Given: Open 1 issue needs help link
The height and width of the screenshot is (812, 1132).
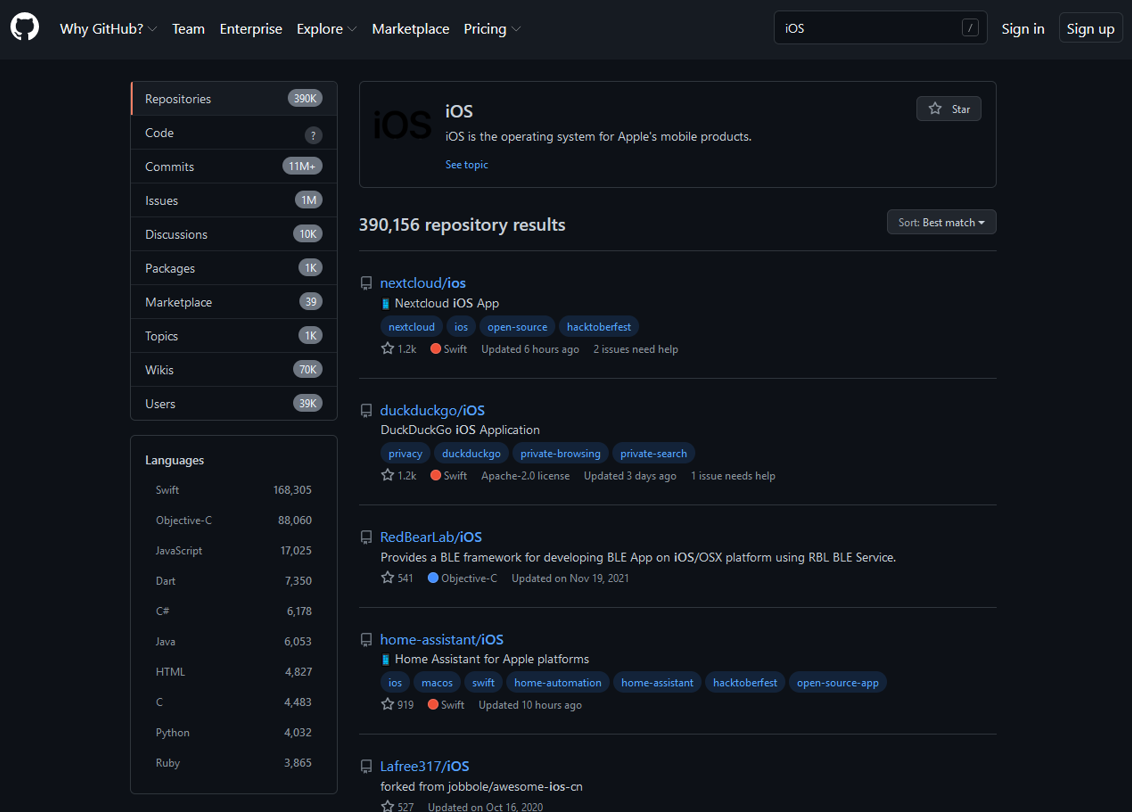Looking at the screenshot, I should [733, 476].
